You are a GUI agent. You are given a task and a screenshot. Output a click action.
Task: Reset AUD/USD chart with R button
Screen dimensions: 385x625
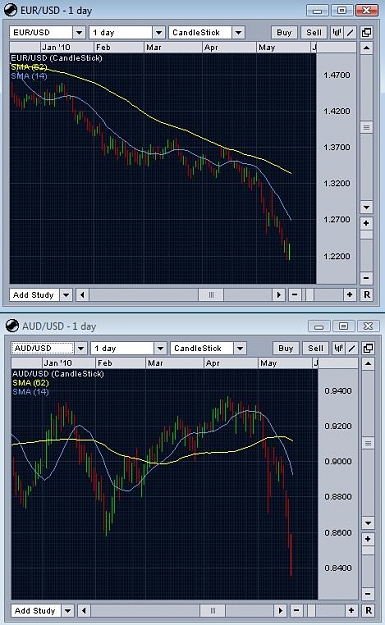368,611
